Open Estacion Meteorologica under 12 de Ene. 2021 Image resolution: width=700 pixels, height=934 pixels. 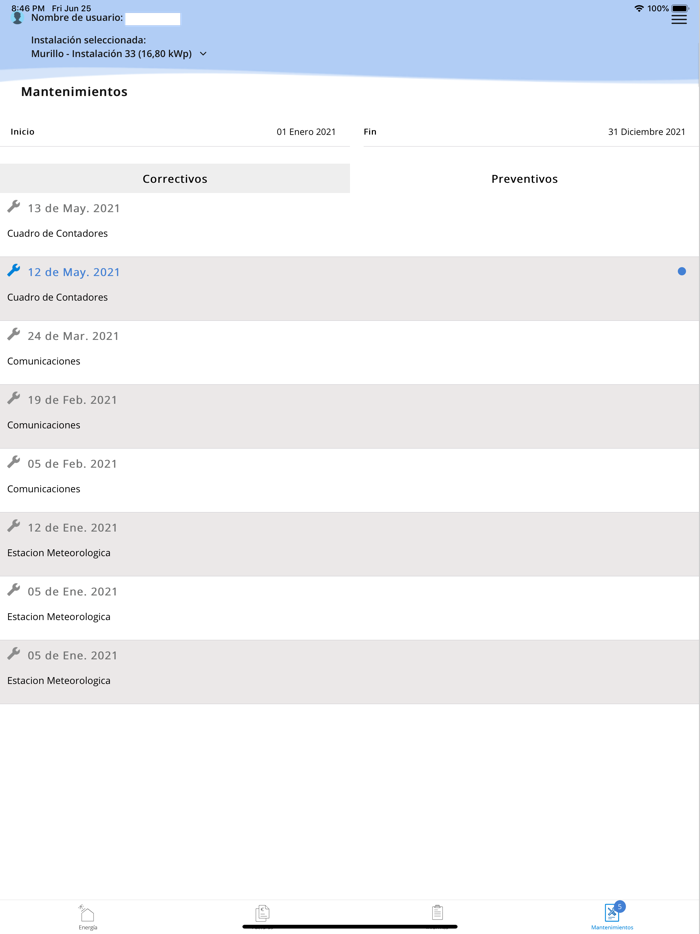tap(58, 553)
